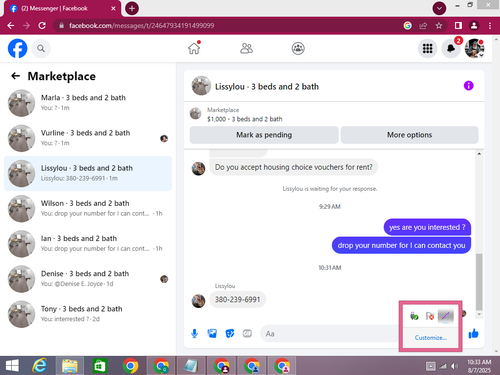Click the facebook.com address bar URL

click(142, 26)
